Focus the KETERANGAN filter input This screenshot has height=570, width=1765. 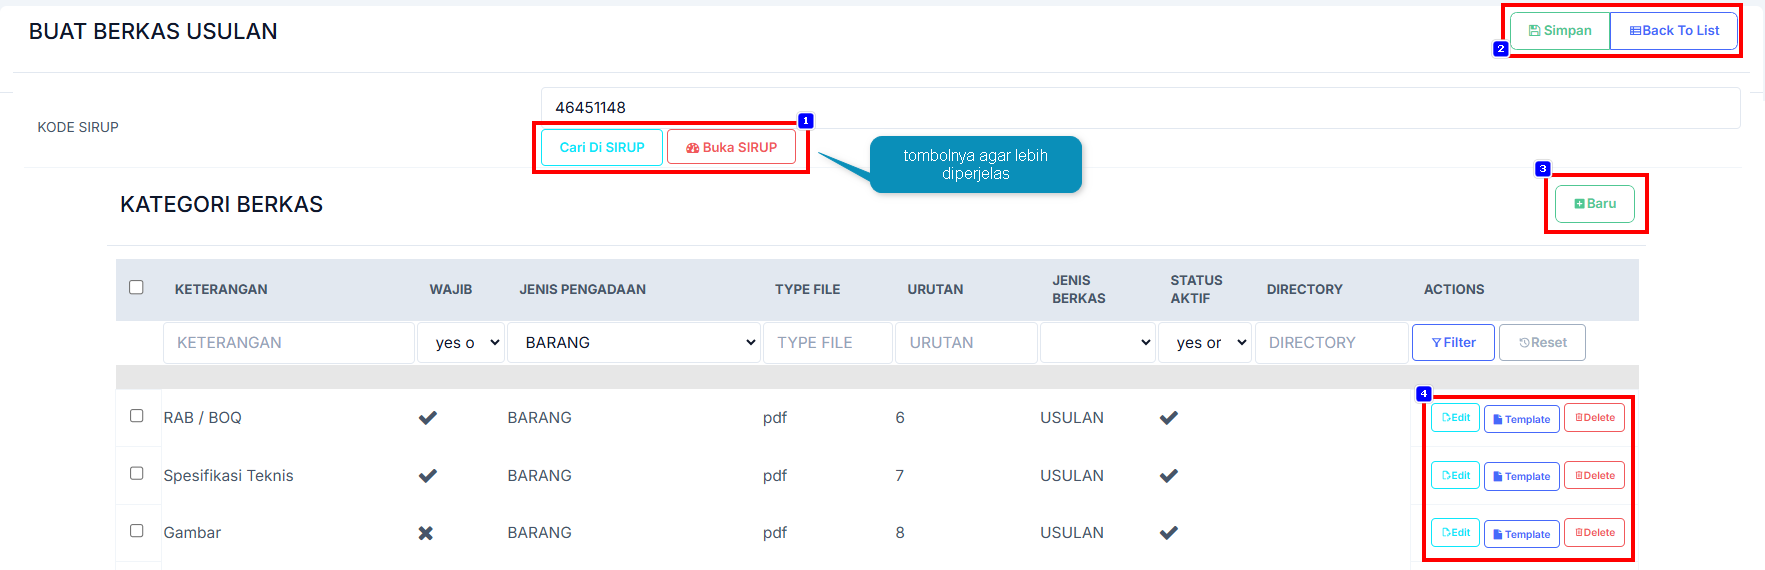pos(289,342)
